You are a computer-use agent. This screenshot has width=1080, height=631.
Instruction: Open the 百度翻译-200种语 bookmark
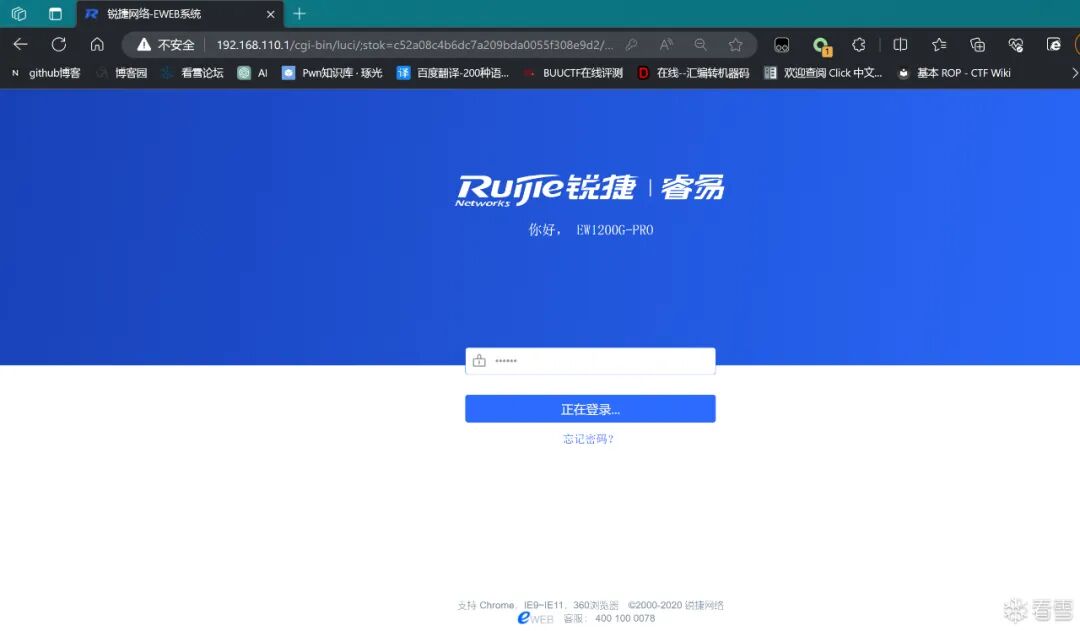(x=453, y=73)
